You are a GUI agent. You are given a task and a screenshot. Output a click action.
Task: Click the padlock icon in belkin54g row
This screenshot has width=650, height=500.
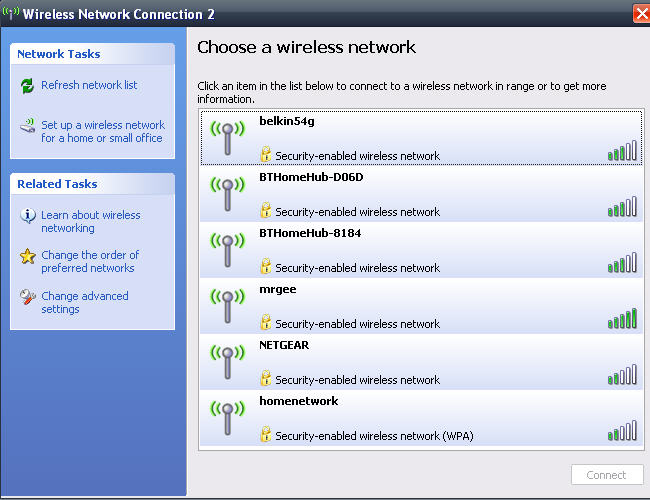coord(265,154)
